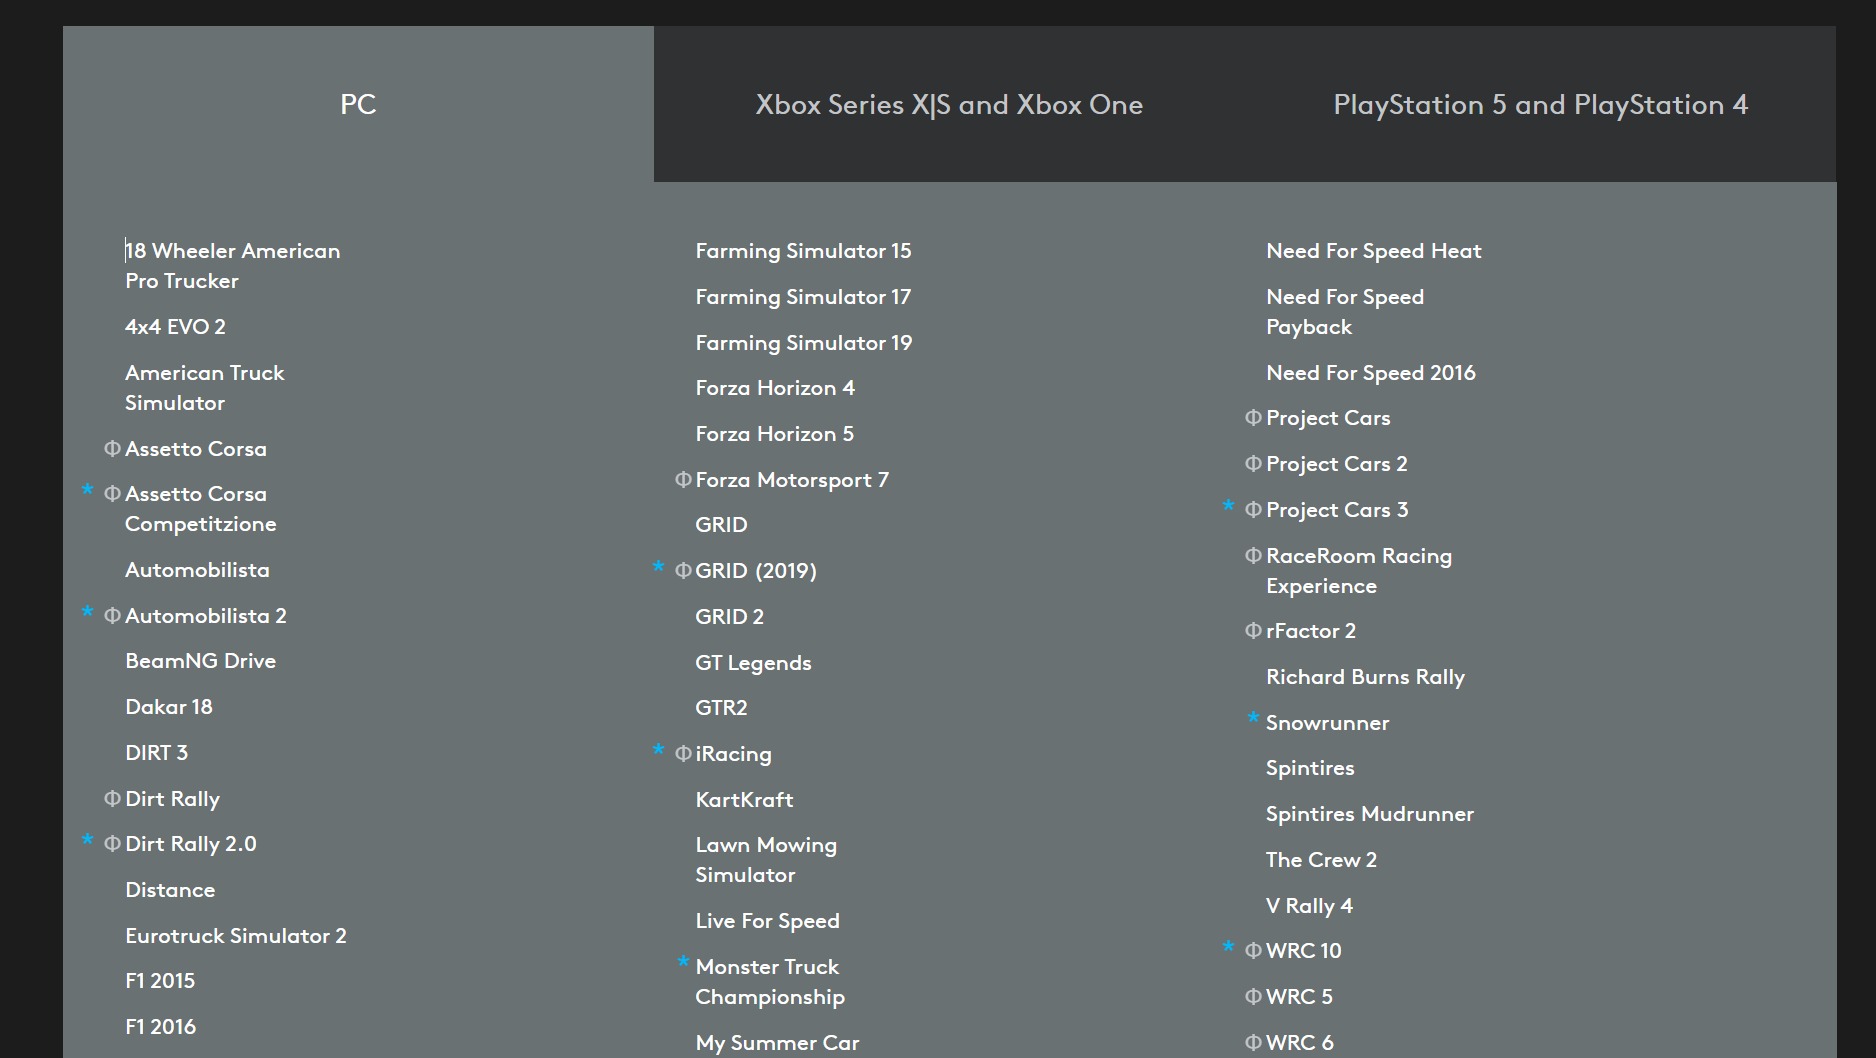Click the blue asterisk next to Assetto Corsa Competitzione
Image resolution: width=1876 pixels, height=1058 pixels.
tap(87, 490)
